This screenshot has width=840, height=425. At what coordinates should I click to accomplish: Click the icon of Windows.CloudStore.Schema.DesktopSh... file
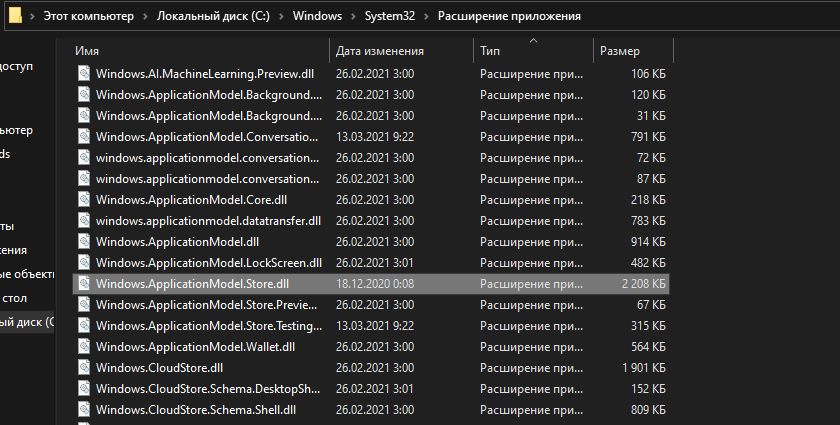click(x=84, y=389)
